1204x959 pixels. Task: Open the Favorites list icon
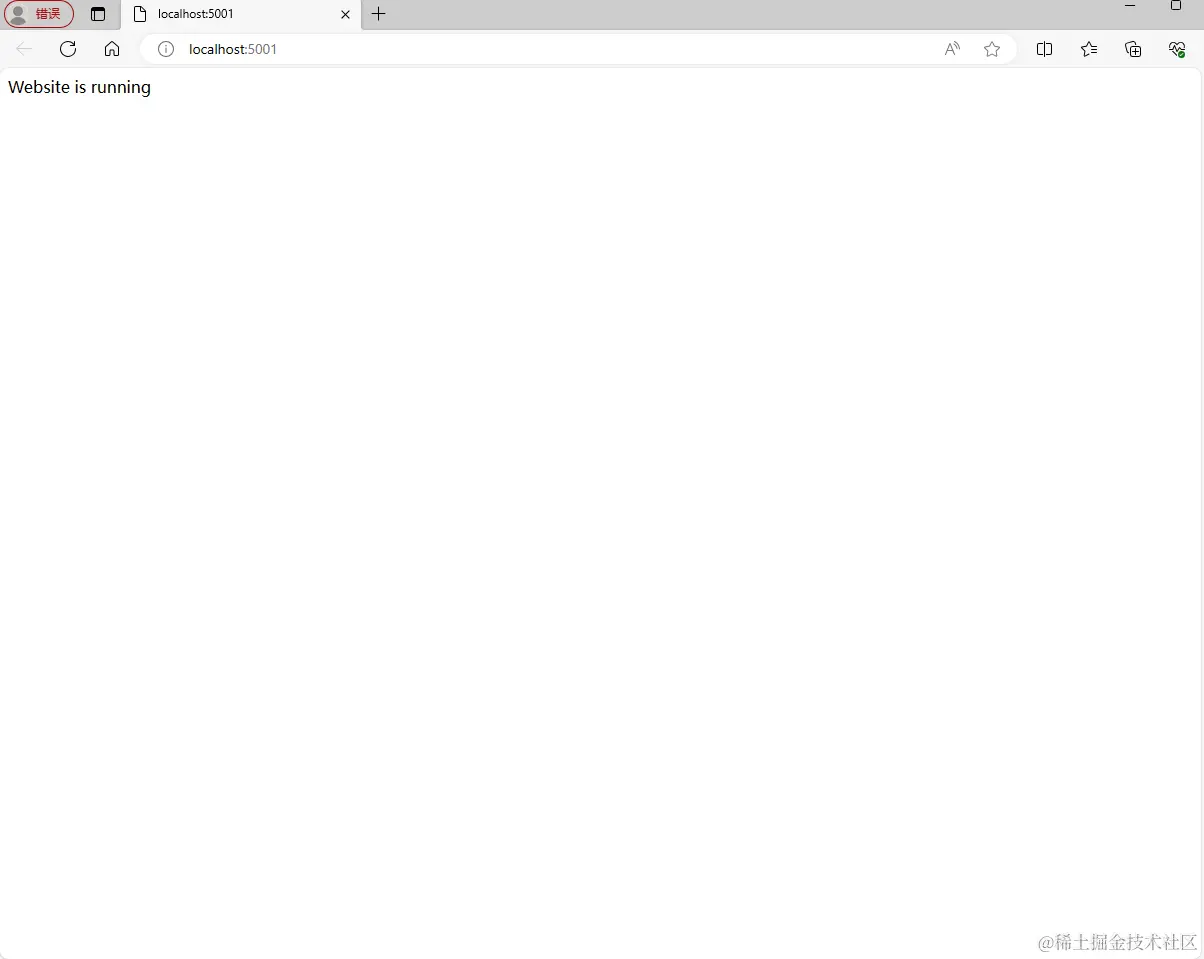coord(1089,49)
